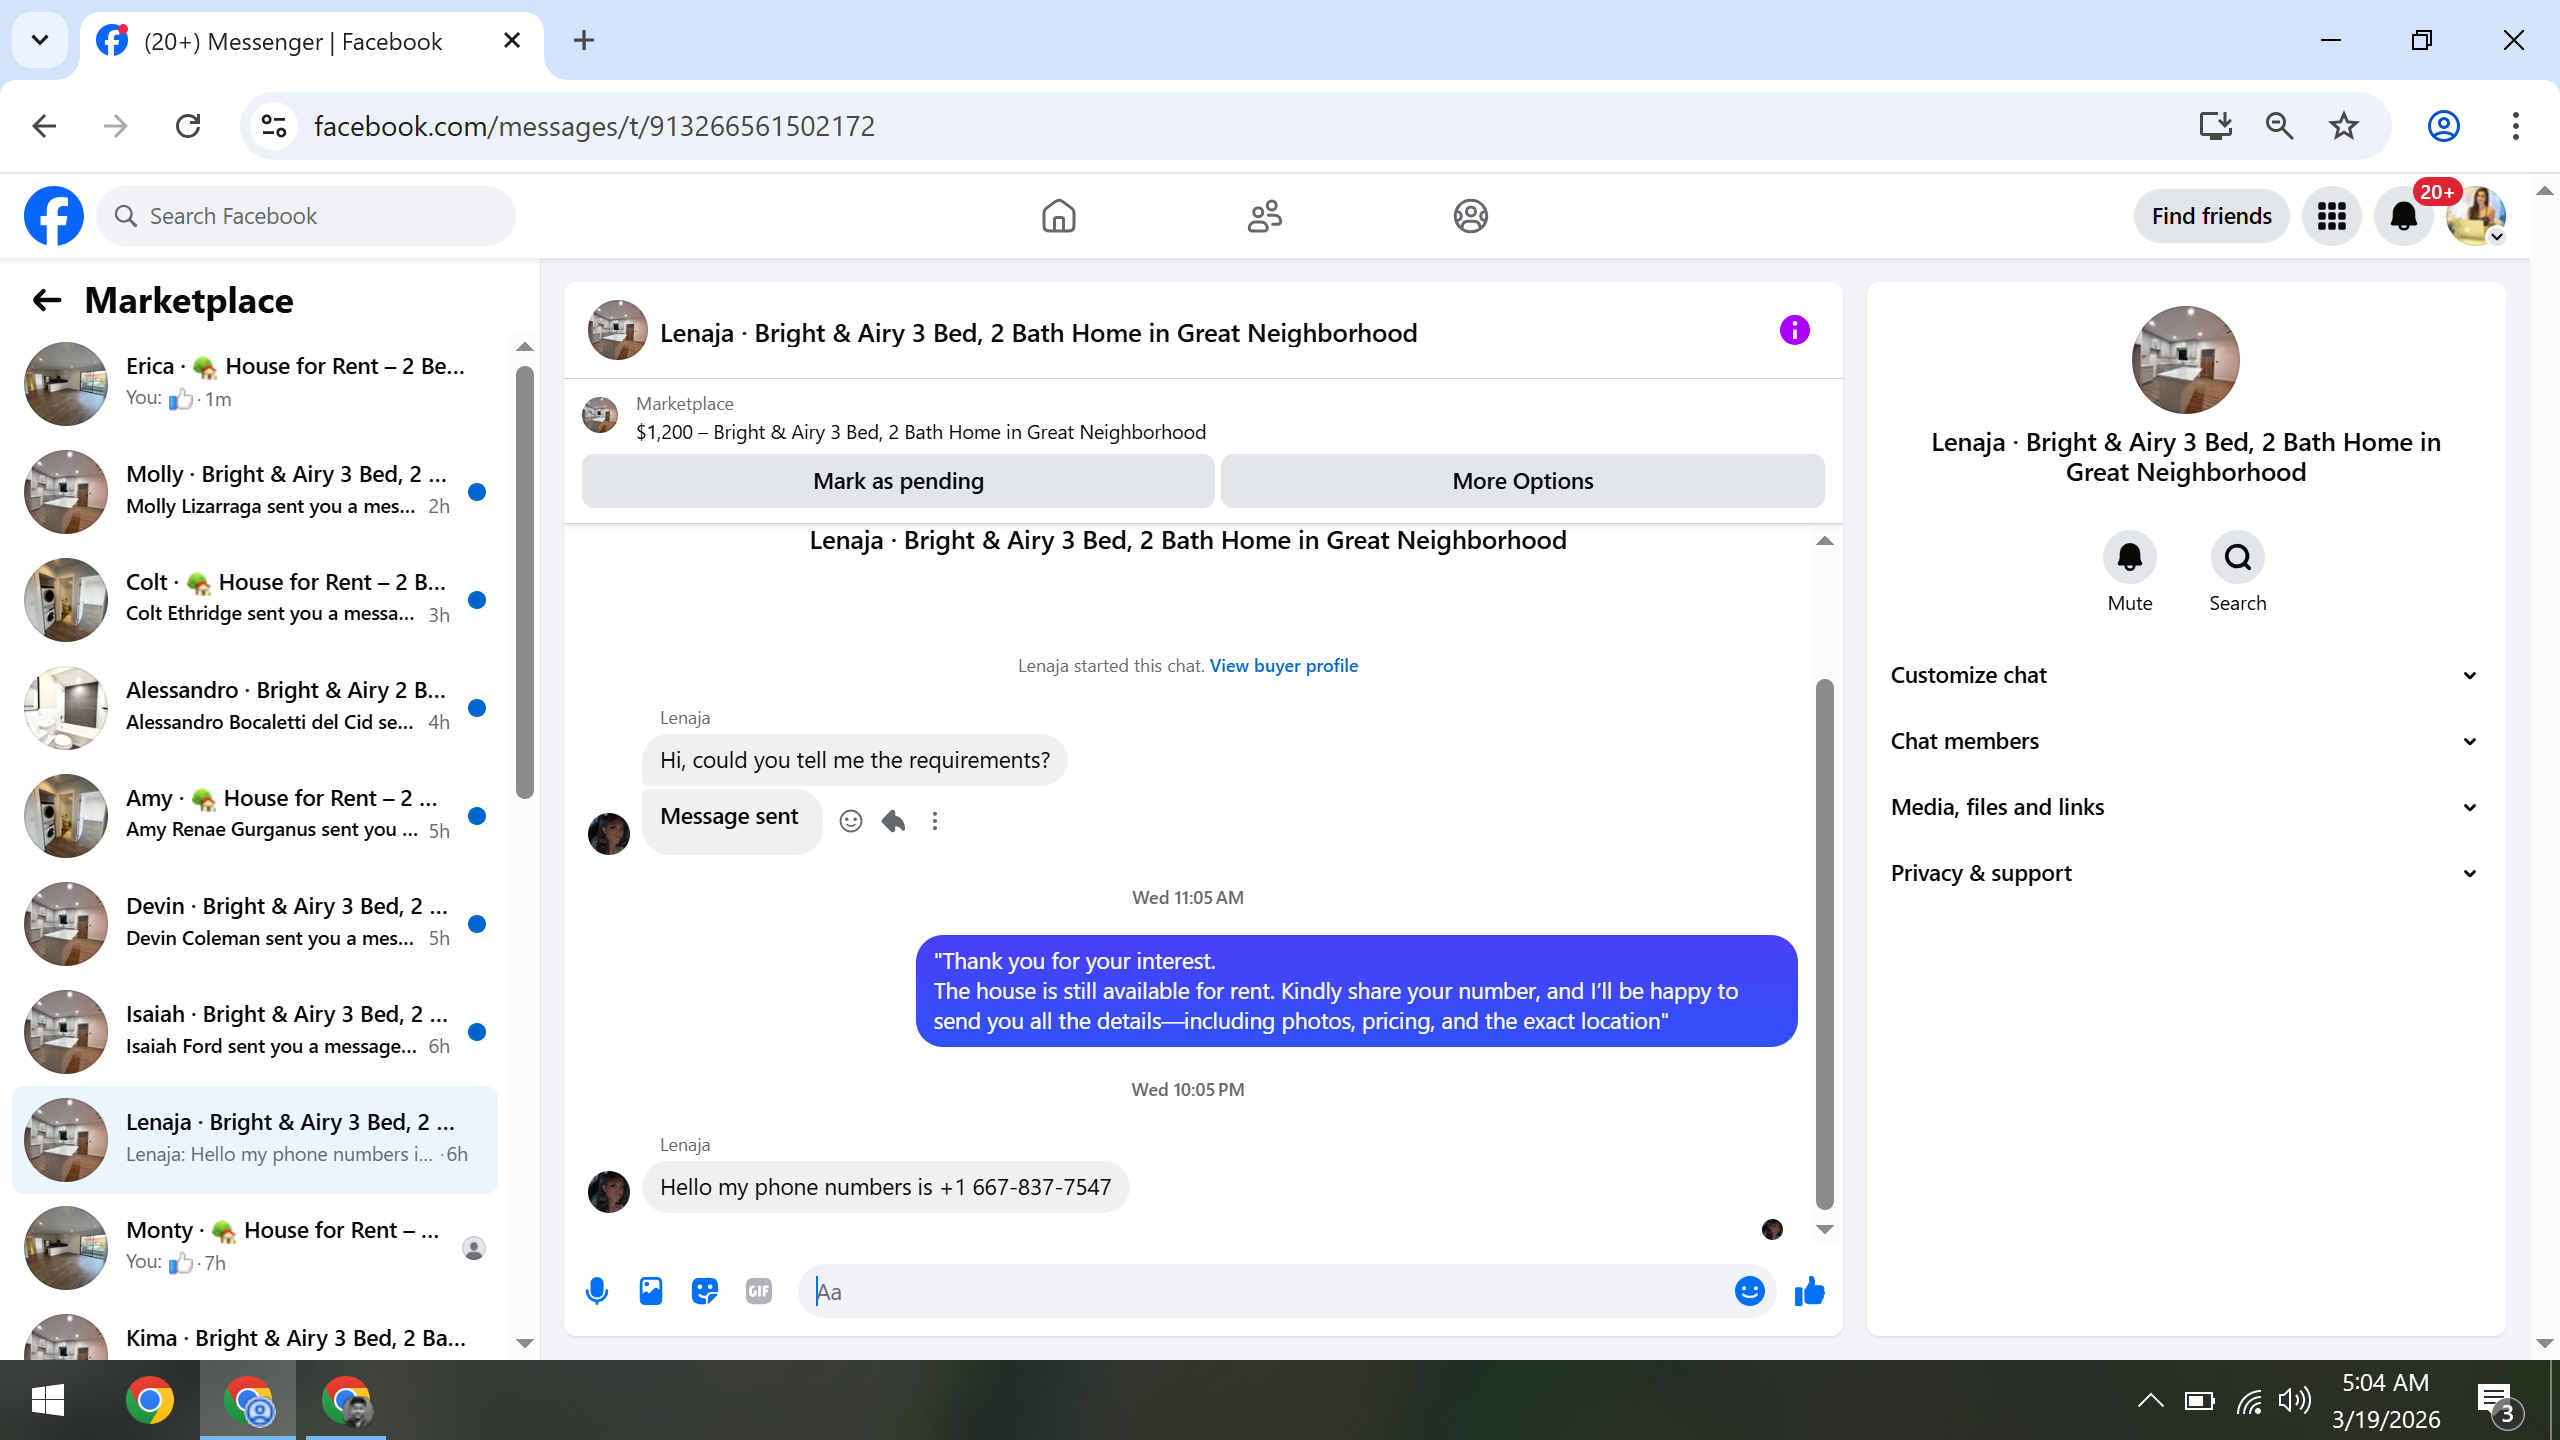Open the View buyer profile link

coord(1283,666)
